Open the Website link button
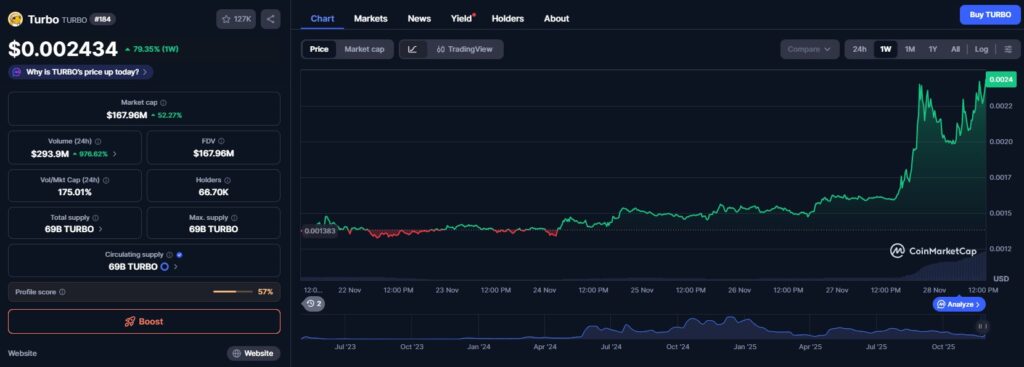Image resolution: width=1024 pixels, height=367 pixels. click(253, 353)
